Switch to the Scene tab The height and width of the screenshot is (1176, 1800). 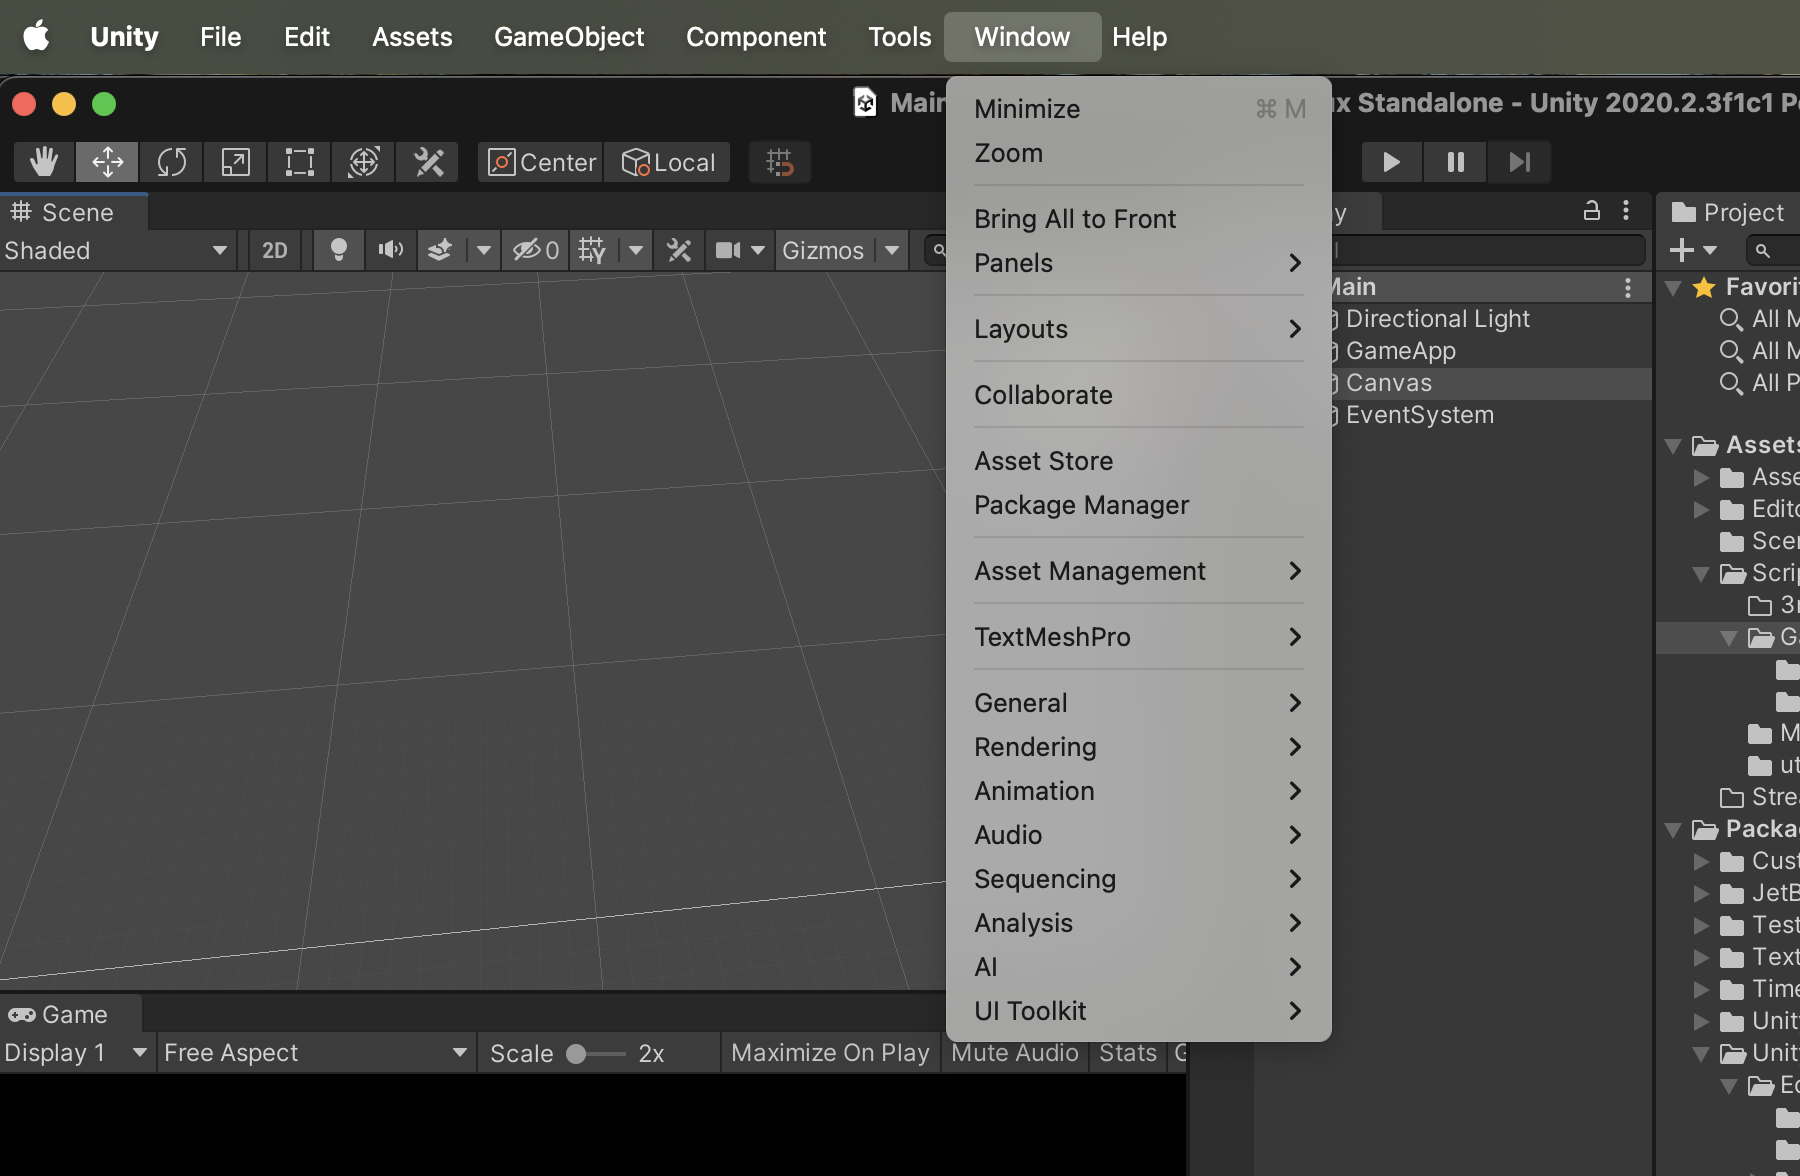[x=74, y=212]
